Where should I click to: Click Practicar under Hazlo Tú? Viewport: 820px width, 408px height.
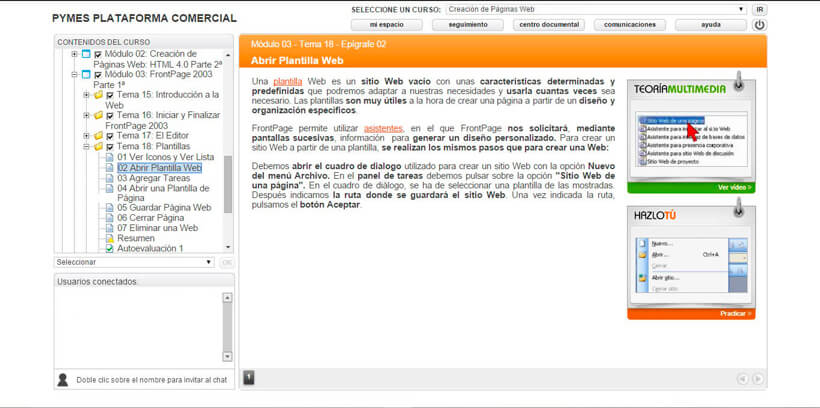tap(736, 314)
